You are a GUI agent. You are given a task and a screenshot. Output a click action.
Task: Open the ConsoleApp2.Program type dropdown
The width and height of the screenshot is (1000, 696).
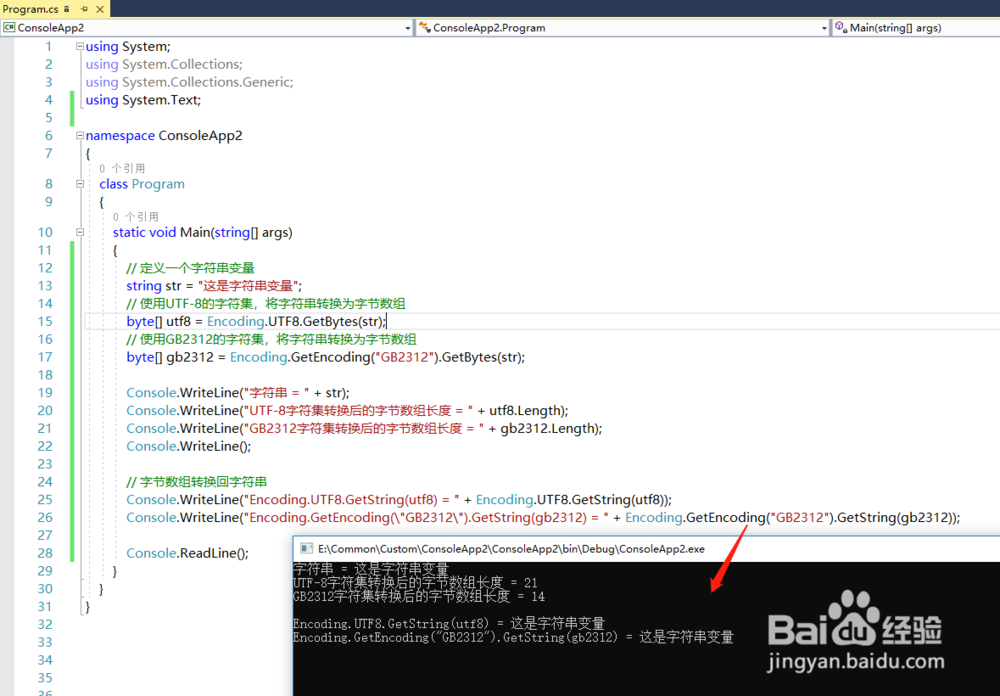pyautogui.click(x=825, y=27)
